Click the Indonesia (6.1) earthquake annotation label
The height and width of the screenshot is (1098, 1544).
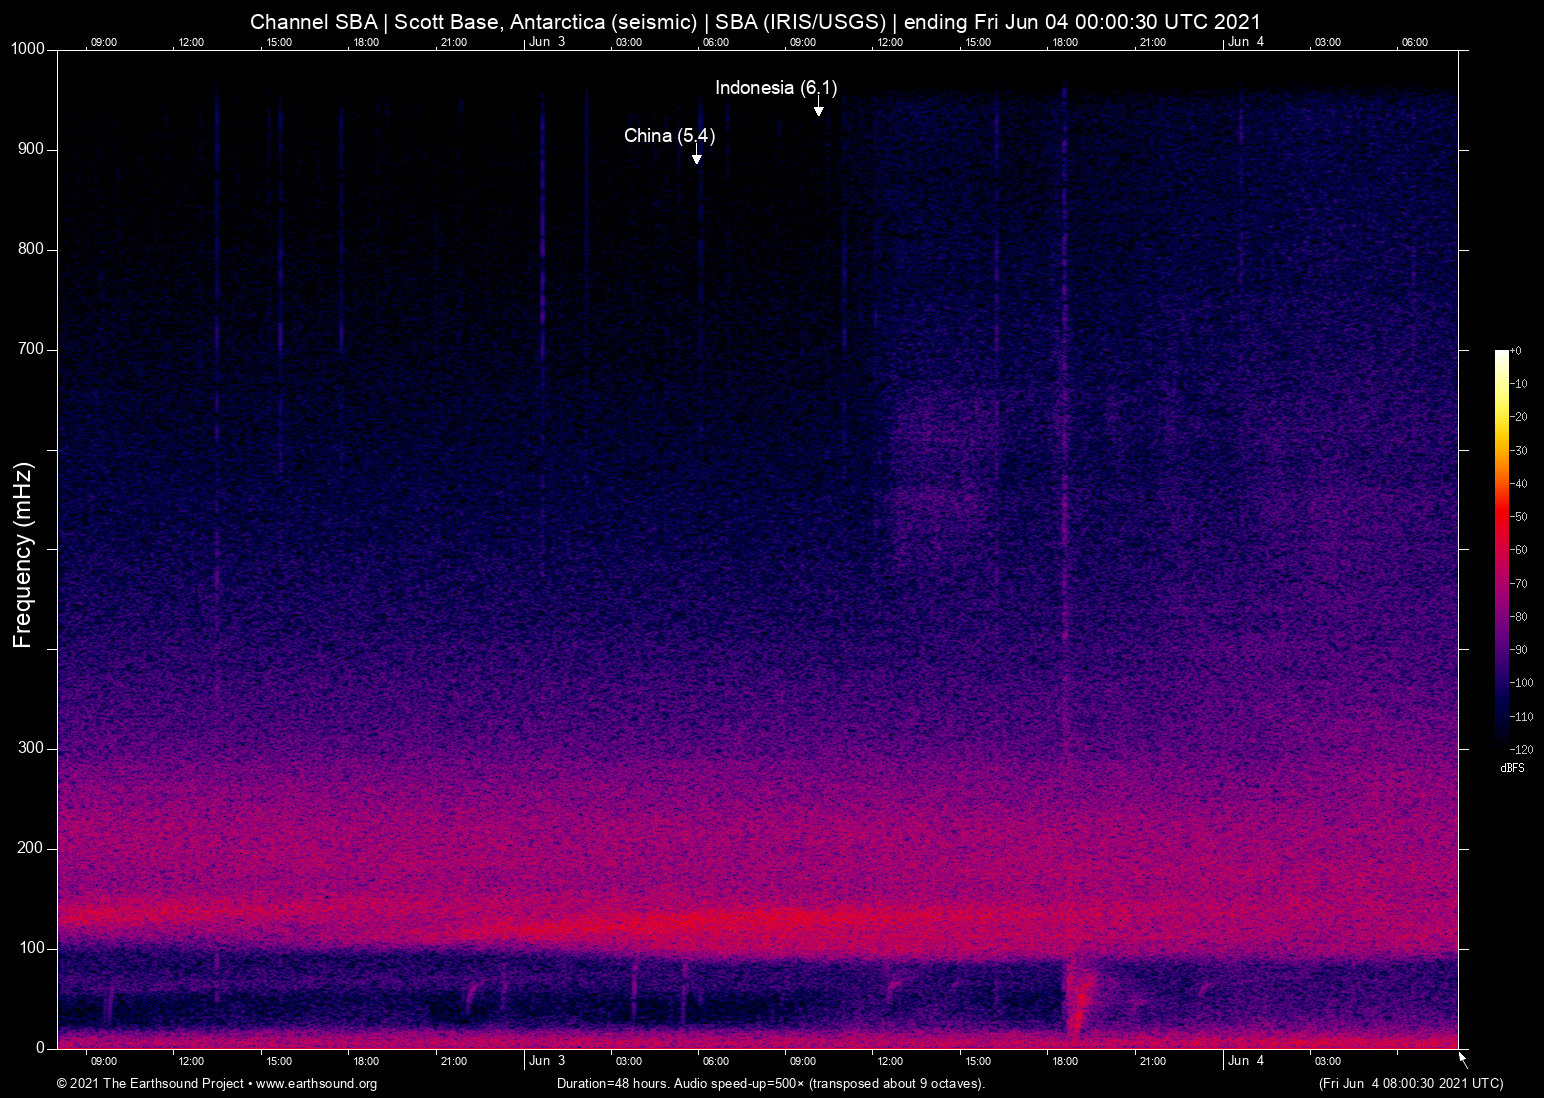click(776, 88)
